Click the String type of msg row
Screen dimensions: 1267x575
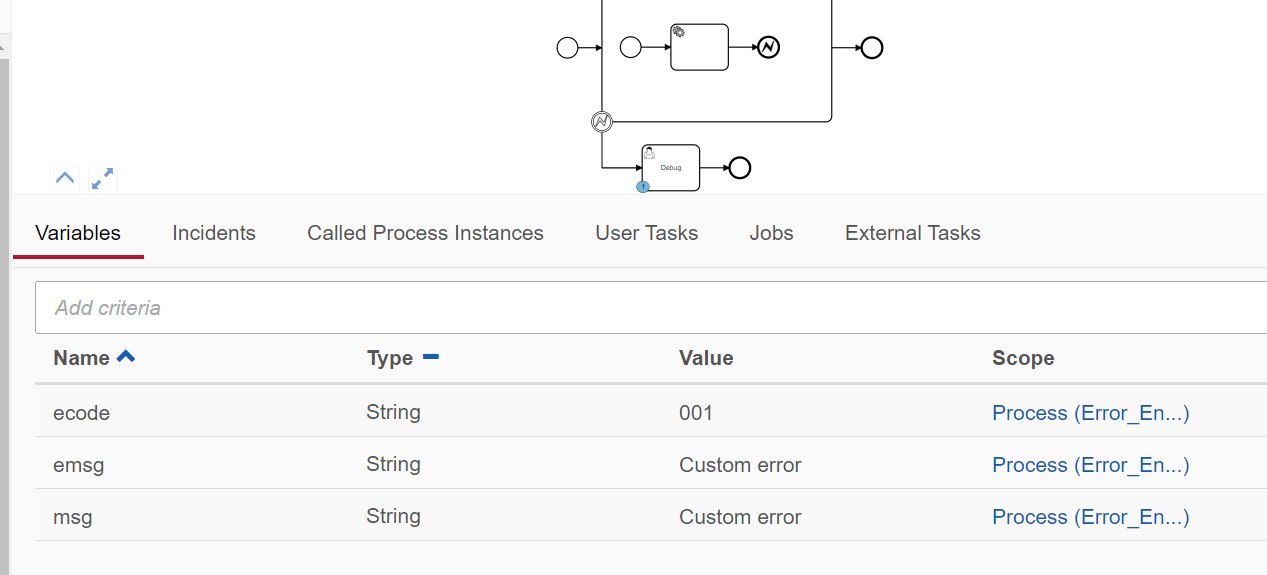(394, 516)
